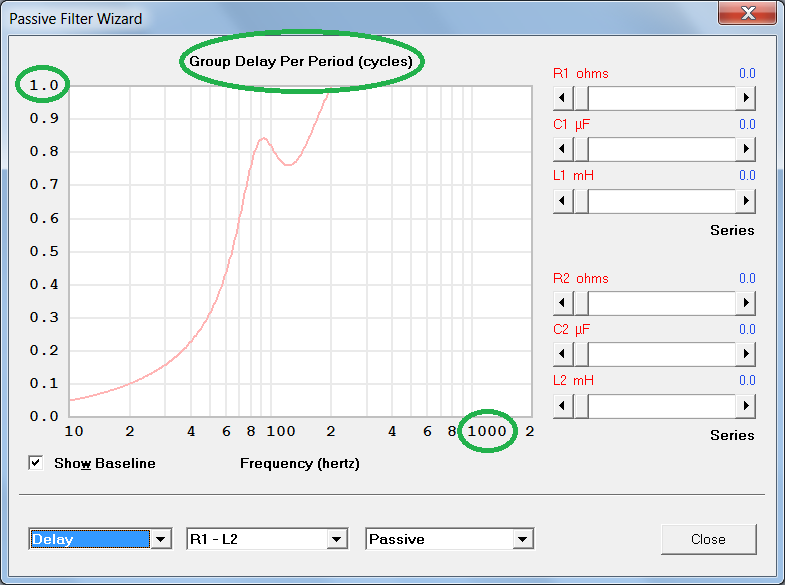Click the right arrow of the L1 mH slider
This screenshot has height=585, width=785.
point(745,201)
